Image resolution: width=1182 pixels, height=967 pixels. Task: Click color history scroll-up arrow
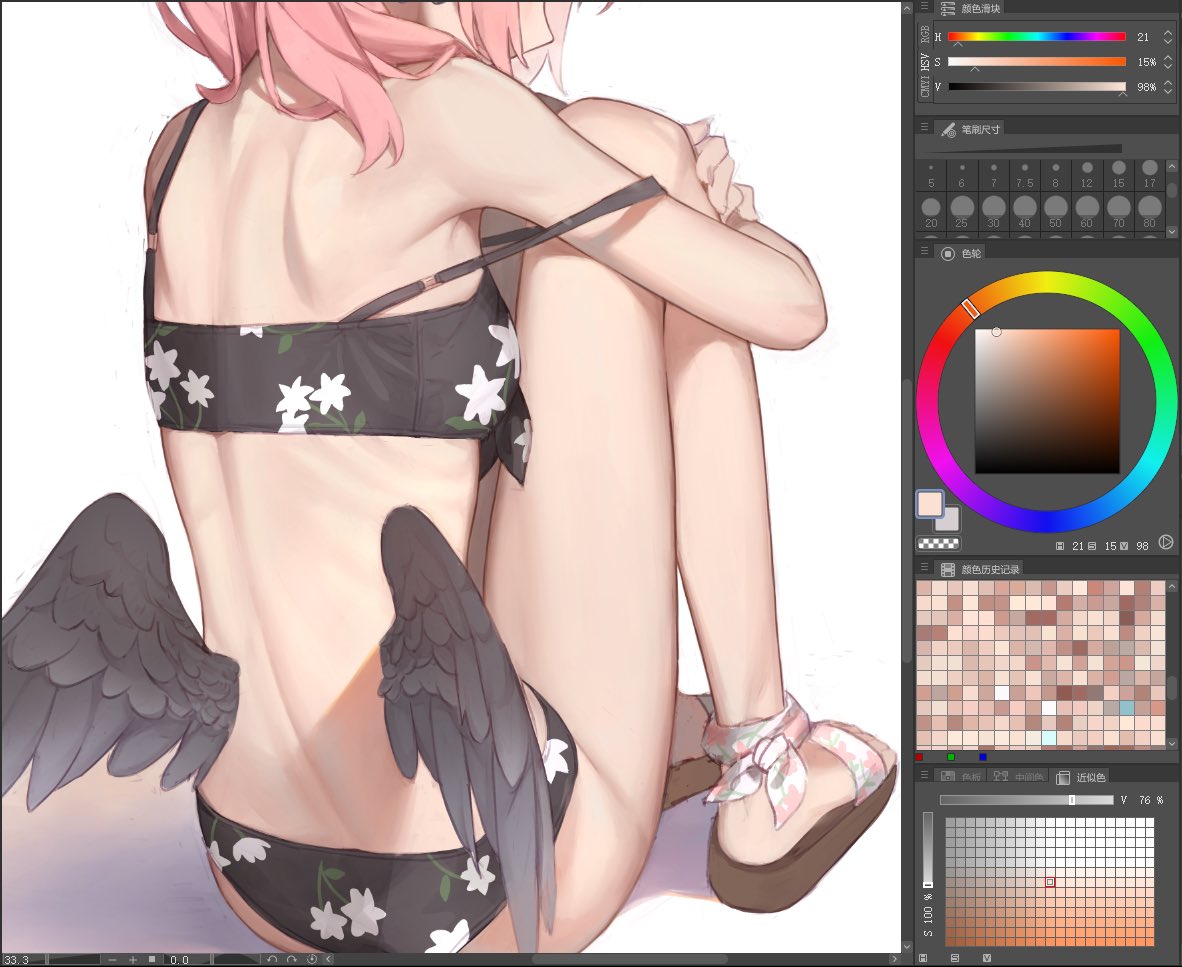point(1171,586)
